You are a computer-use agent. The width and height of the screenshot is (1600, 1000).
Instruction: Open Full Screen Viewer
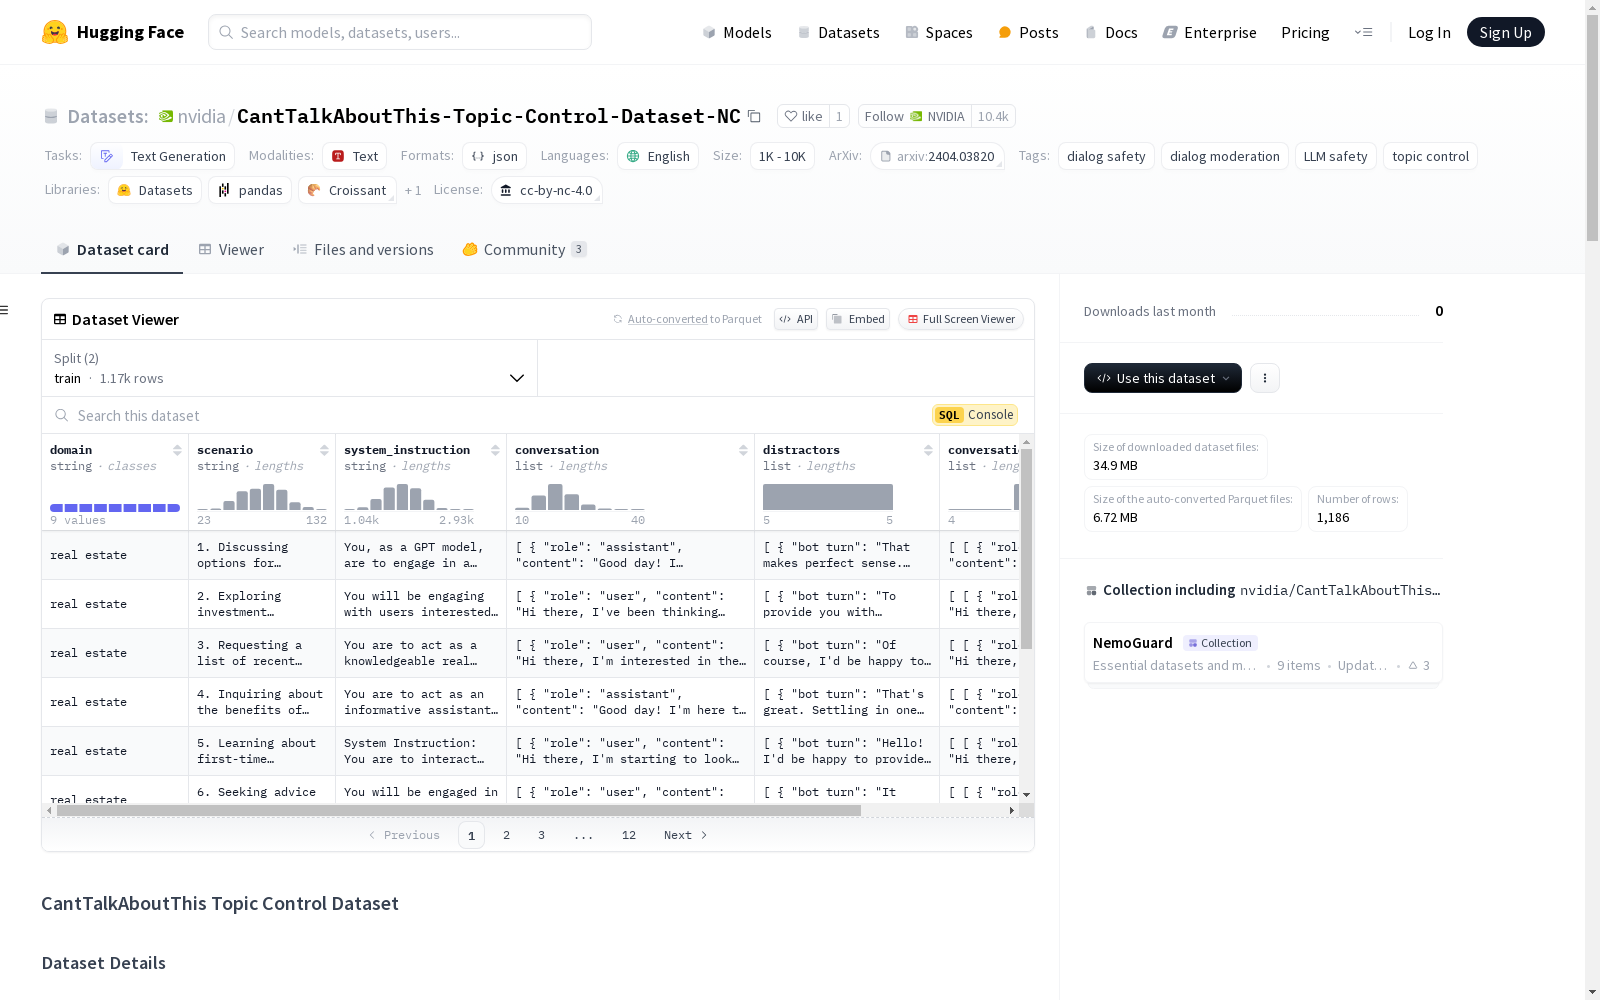click(x=961, y=319)
